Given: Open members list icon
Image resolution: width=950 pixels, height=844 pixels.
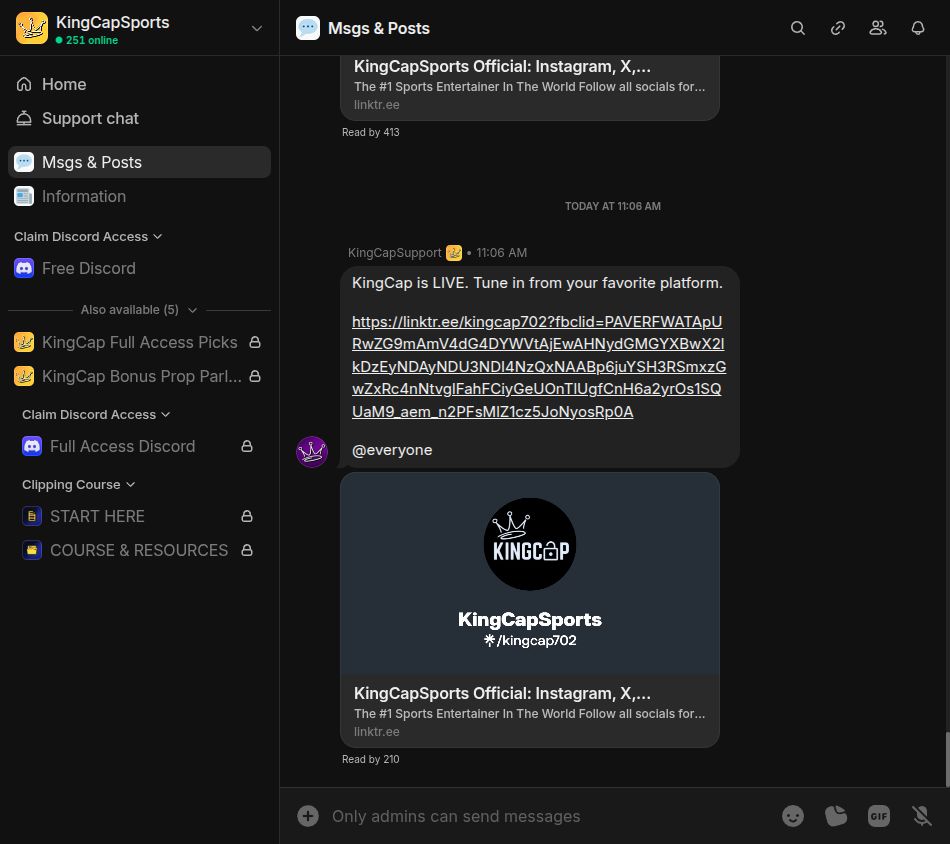Looking at the screenshot, I should 877,28.
